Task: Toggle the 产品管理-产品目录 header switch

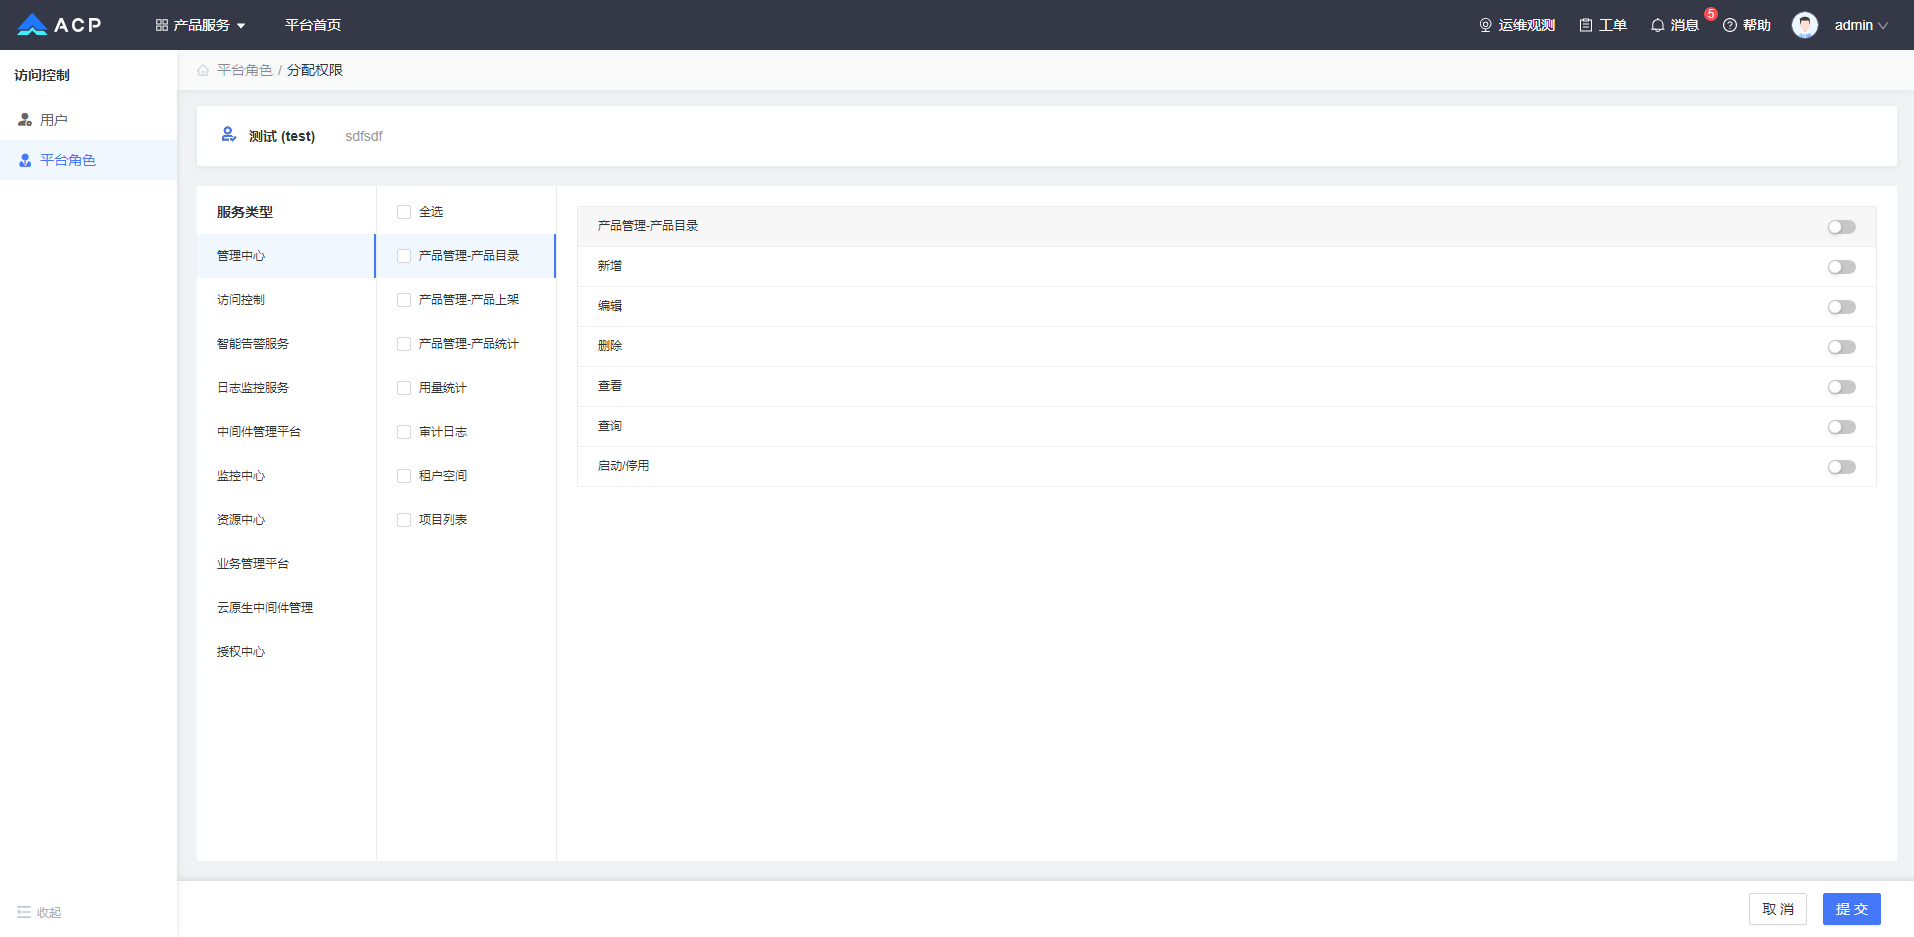Action: click(x=1841, y=227)
